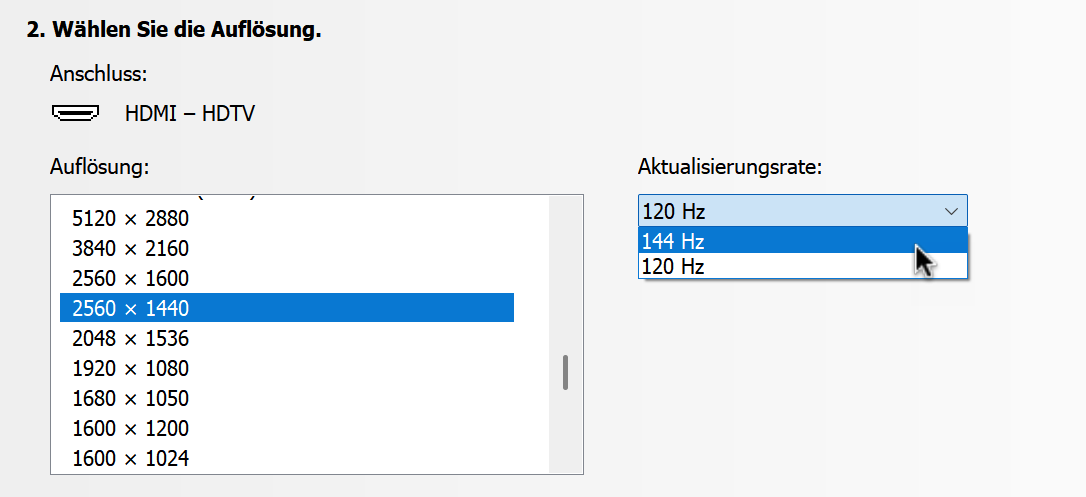Click the resolution list scrollbar thumb
The image size is (1086, 497).
click(x=566, y=372)
